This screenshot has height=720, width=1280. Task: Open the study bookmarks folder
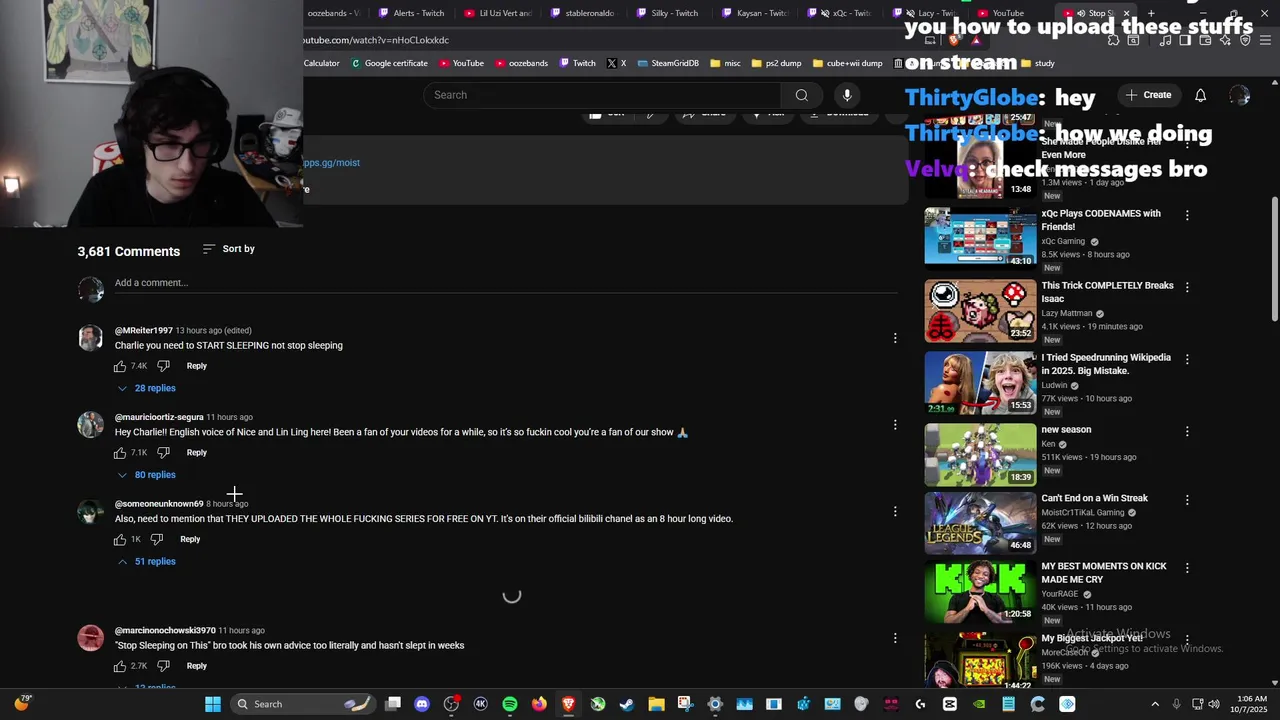click(x=1037, y=63)
